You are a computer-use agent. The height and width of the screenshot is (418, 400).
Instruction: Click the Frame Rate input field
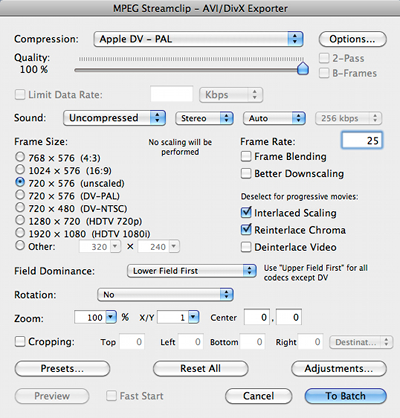pos(362,140)
